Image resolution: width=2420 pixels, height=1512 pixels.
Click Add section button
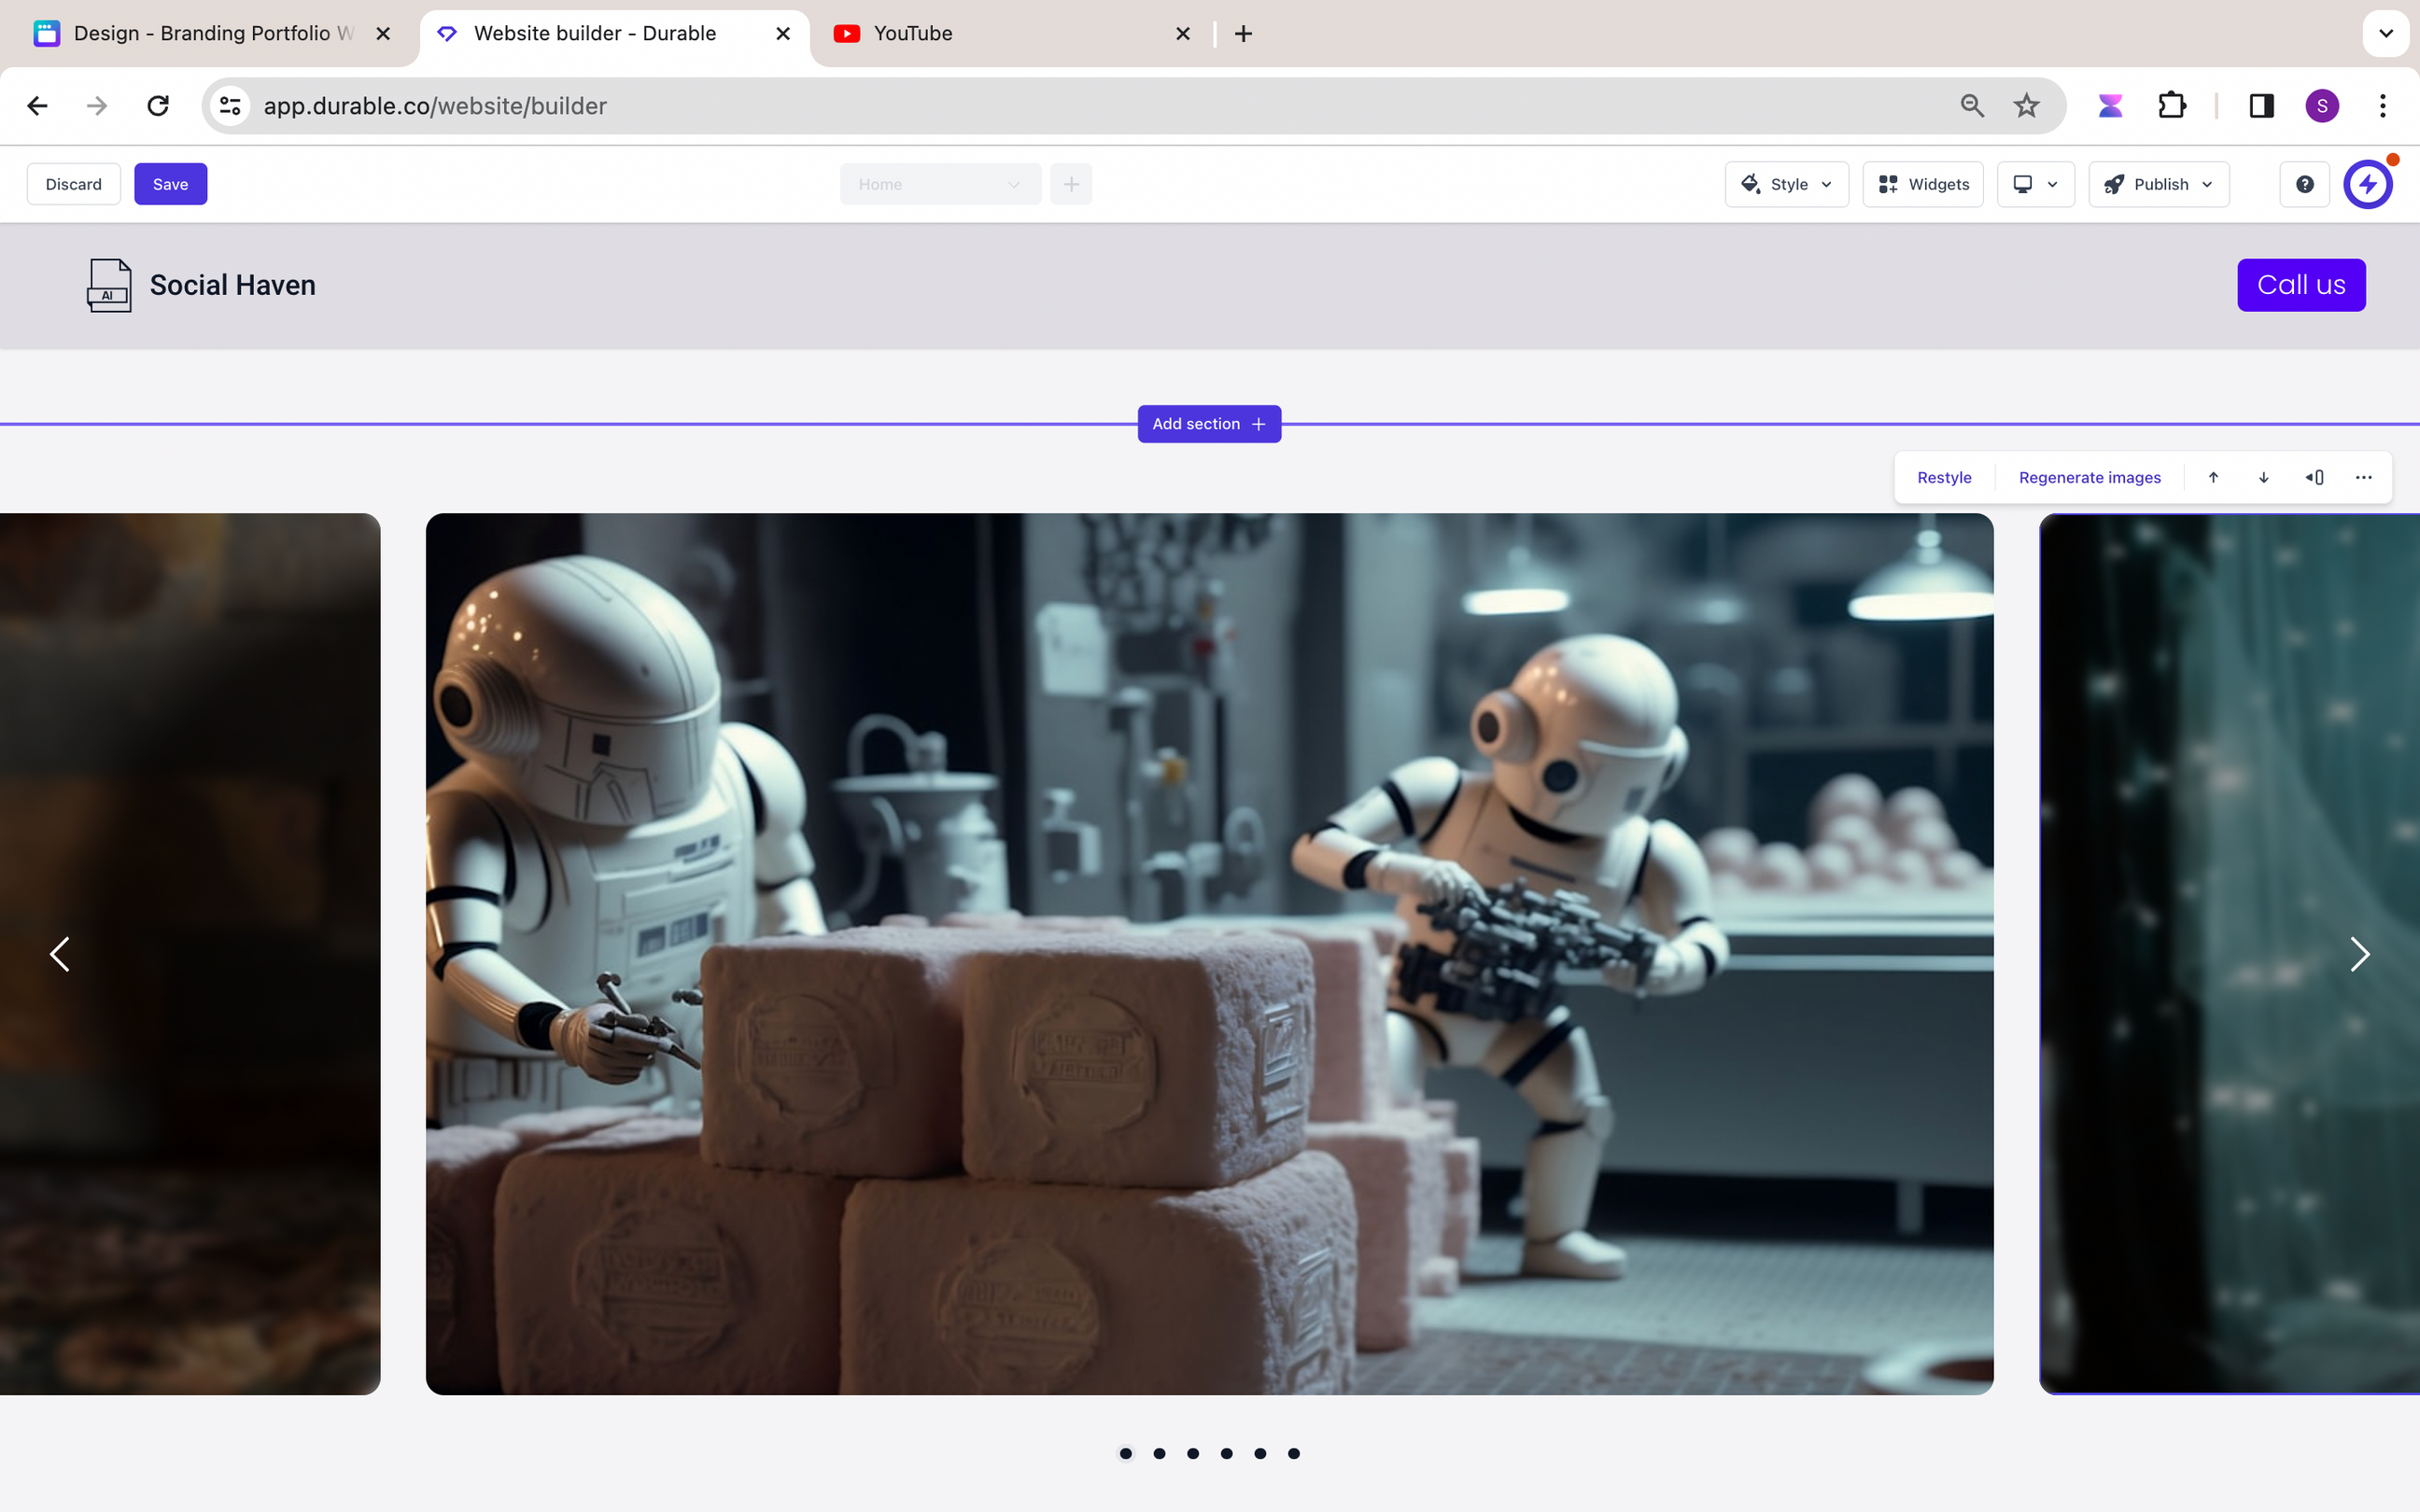[x=1209, y=424]
